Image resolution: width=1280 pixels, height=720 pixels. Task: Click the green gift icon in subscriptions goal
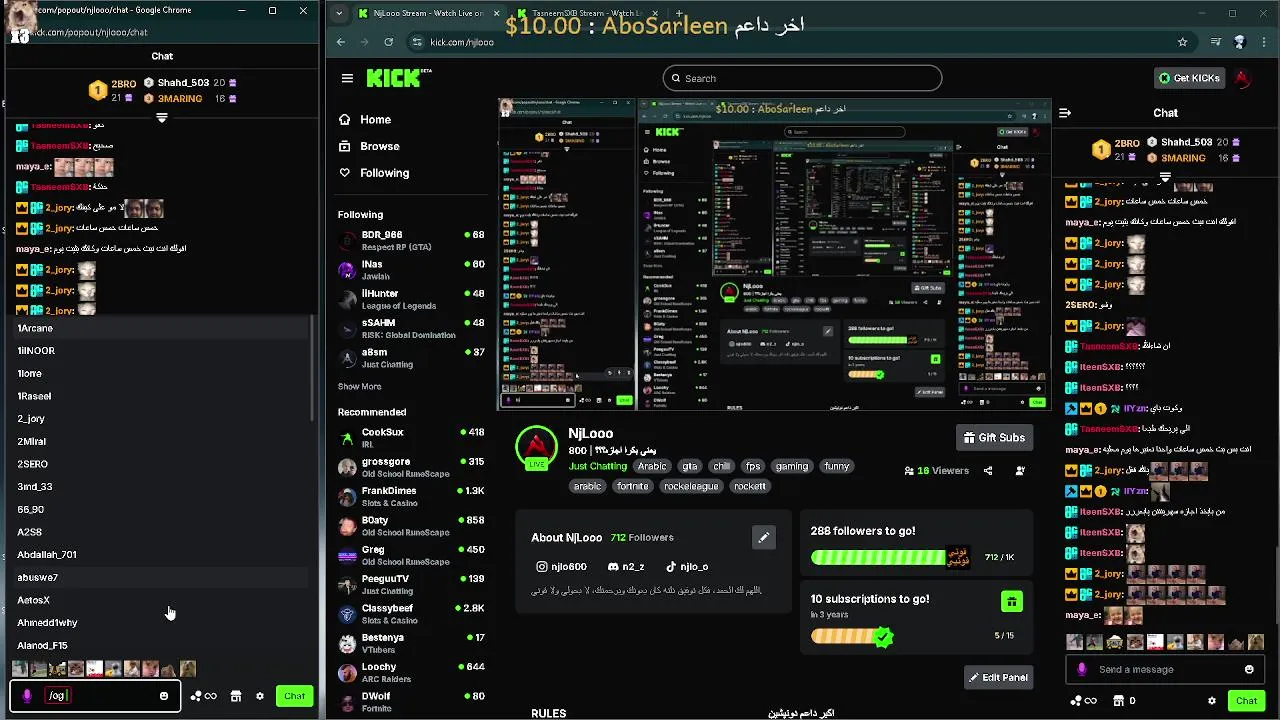click(x=1012, y=601)
